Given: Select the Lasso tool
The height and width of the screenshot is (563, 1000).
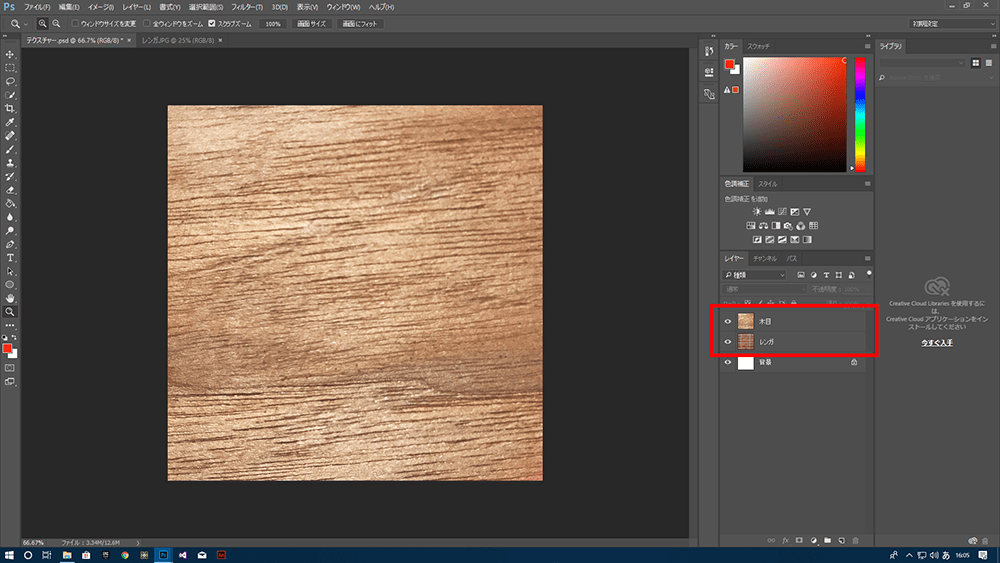Looking at the screenshot, I should (10, 81).
